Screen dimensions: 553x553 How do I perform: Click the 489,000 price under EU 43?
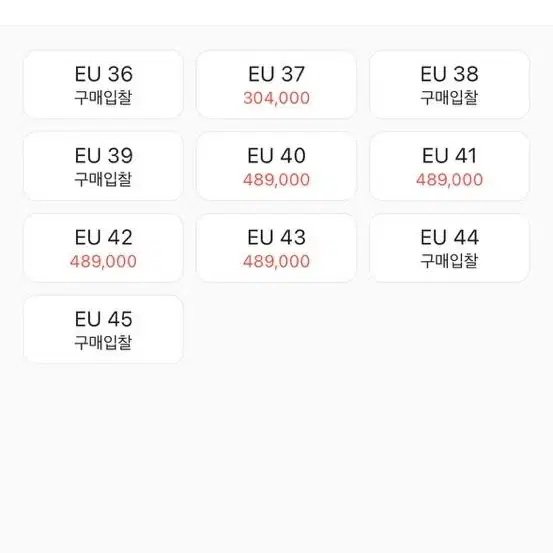[x=276, y=262]
